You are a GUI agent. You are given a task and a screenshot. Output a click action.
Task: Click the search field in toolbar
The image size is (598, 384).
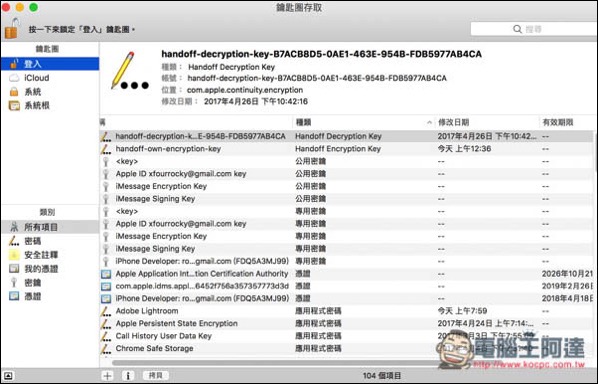534,29
